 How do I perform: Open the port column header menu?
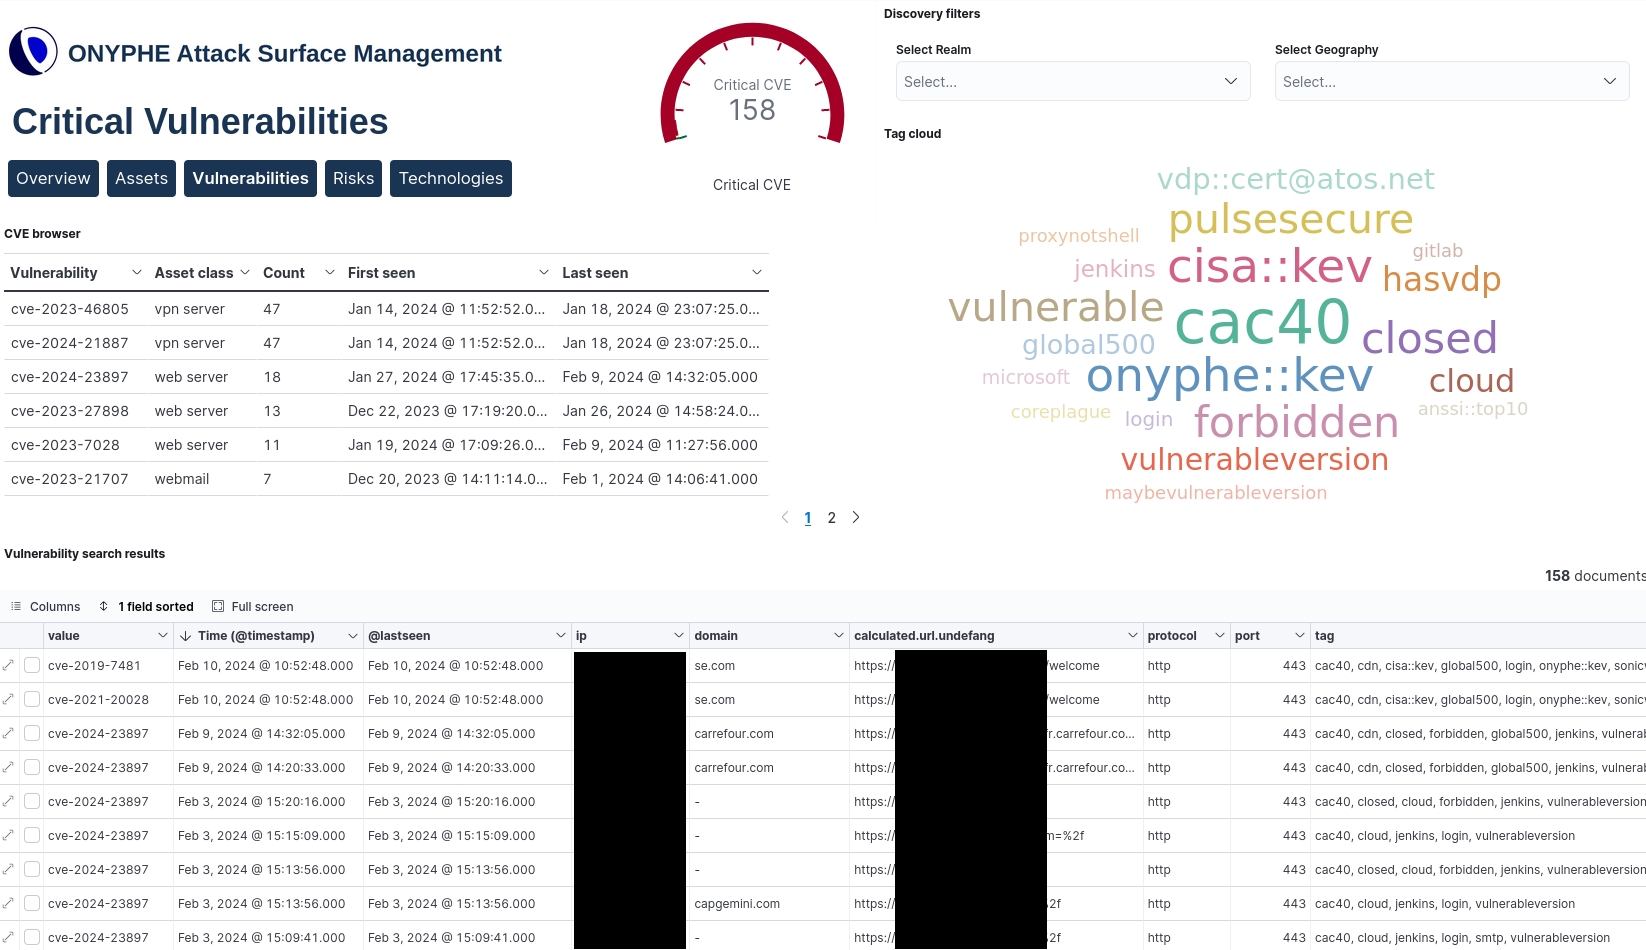[1299, 636]
